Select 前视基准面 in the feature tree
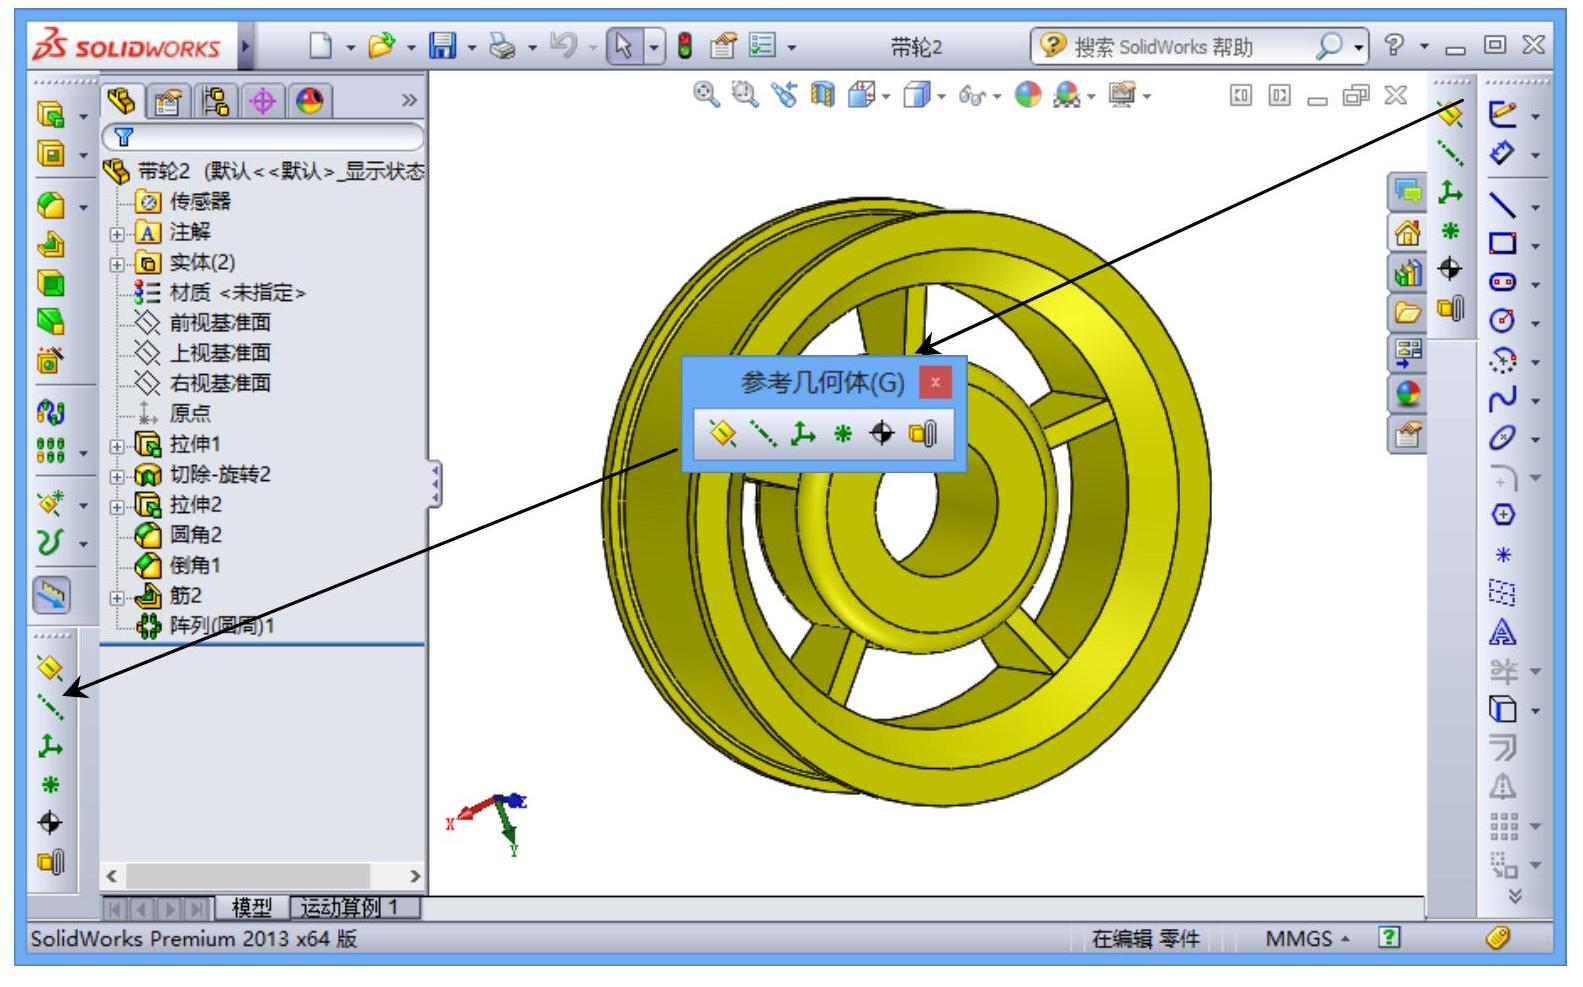Viewport: 1583px width, 987px height. click(x=219, y=323)
